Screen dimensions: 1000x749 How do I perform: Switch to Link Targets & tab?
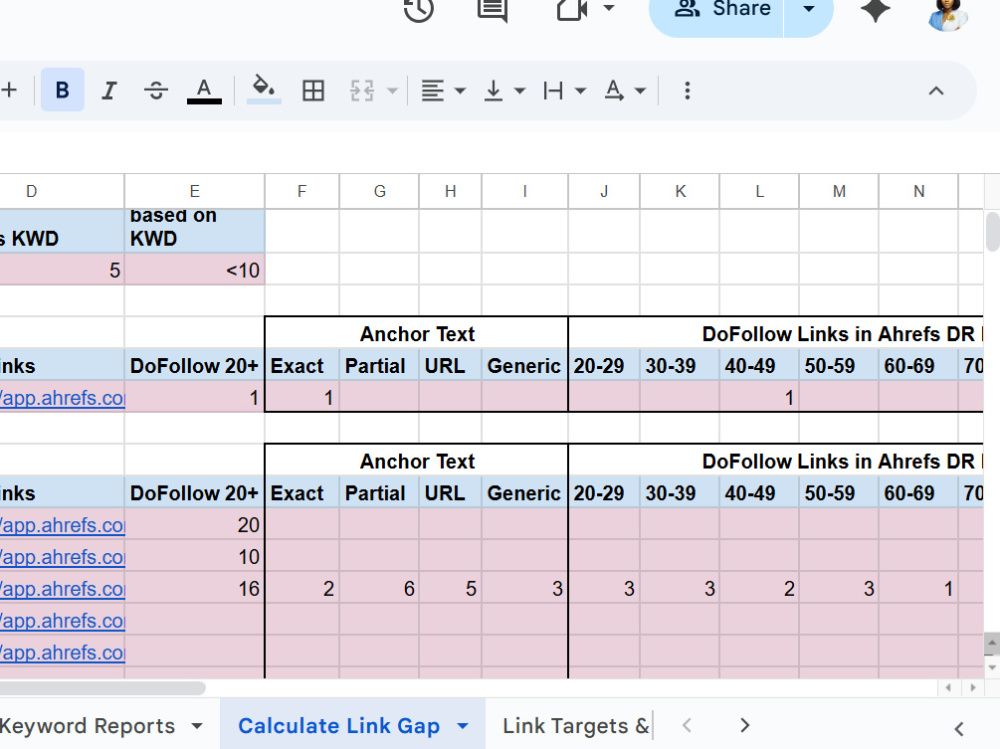[x=576, y=726]
